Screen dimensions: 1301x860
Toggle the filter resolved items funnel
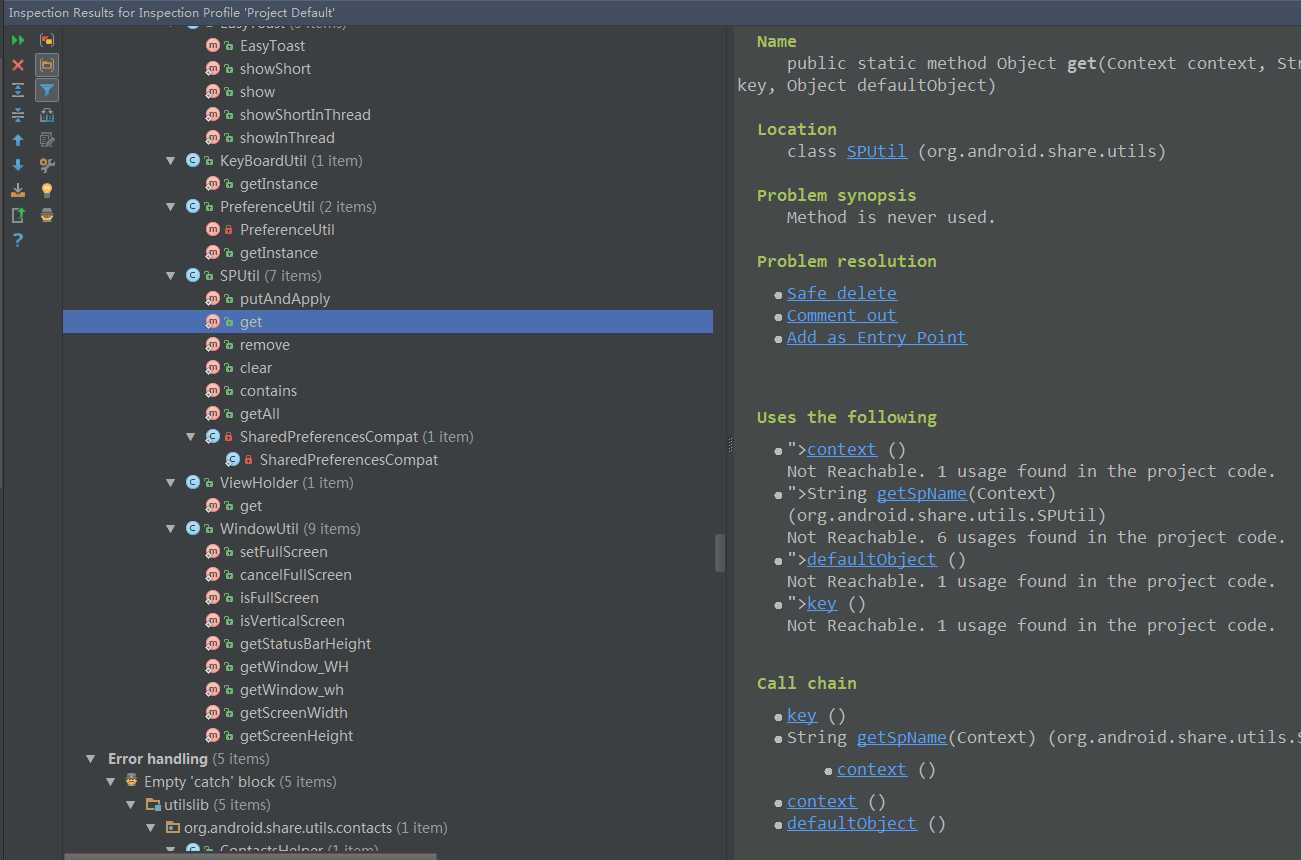coord(47,90)
